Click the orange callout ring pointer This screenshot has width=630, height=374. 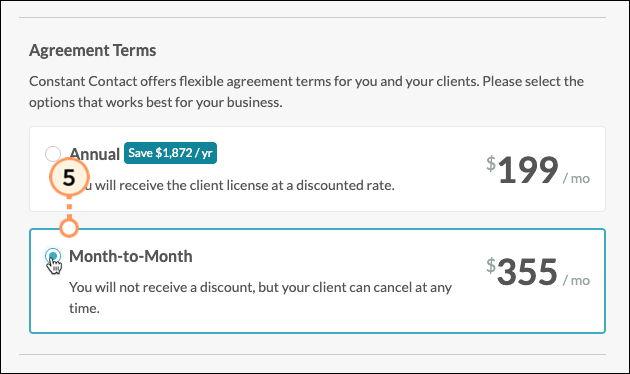pos(69,228)
